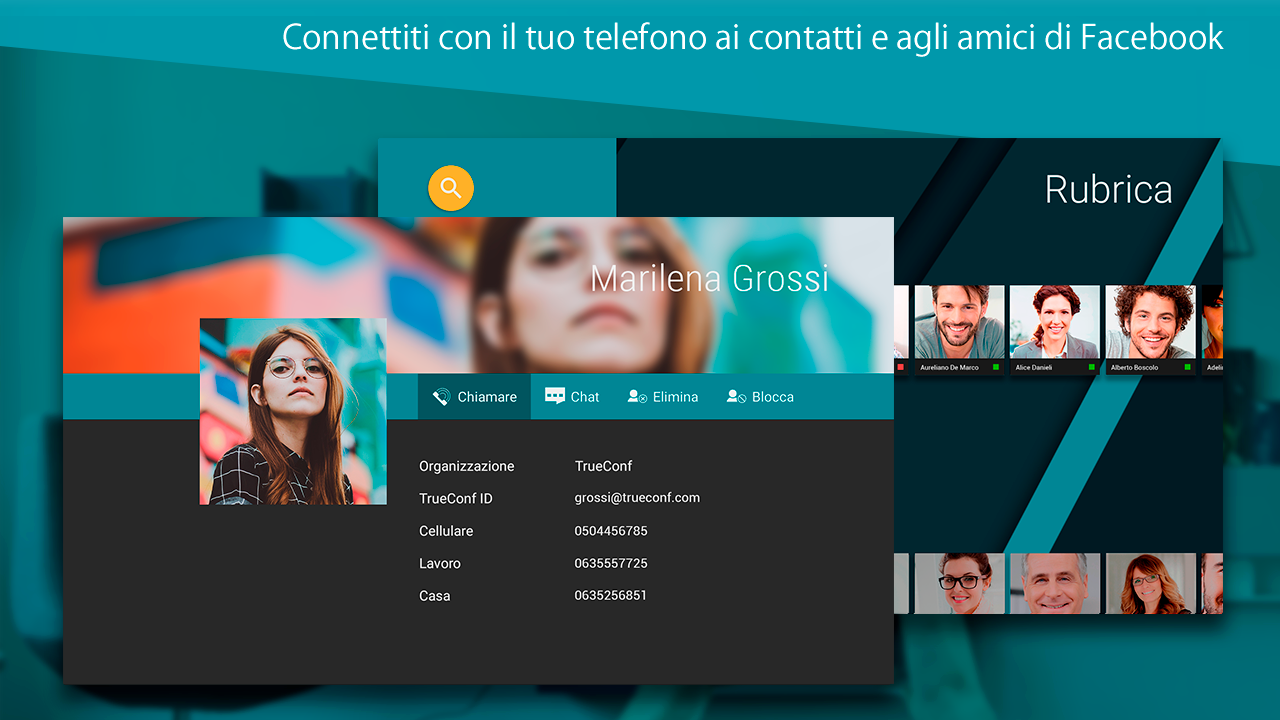Select Marilena Grossi's profile photo
The height and width of the screenshot is (720, 1280).
(x=293, y=411)
